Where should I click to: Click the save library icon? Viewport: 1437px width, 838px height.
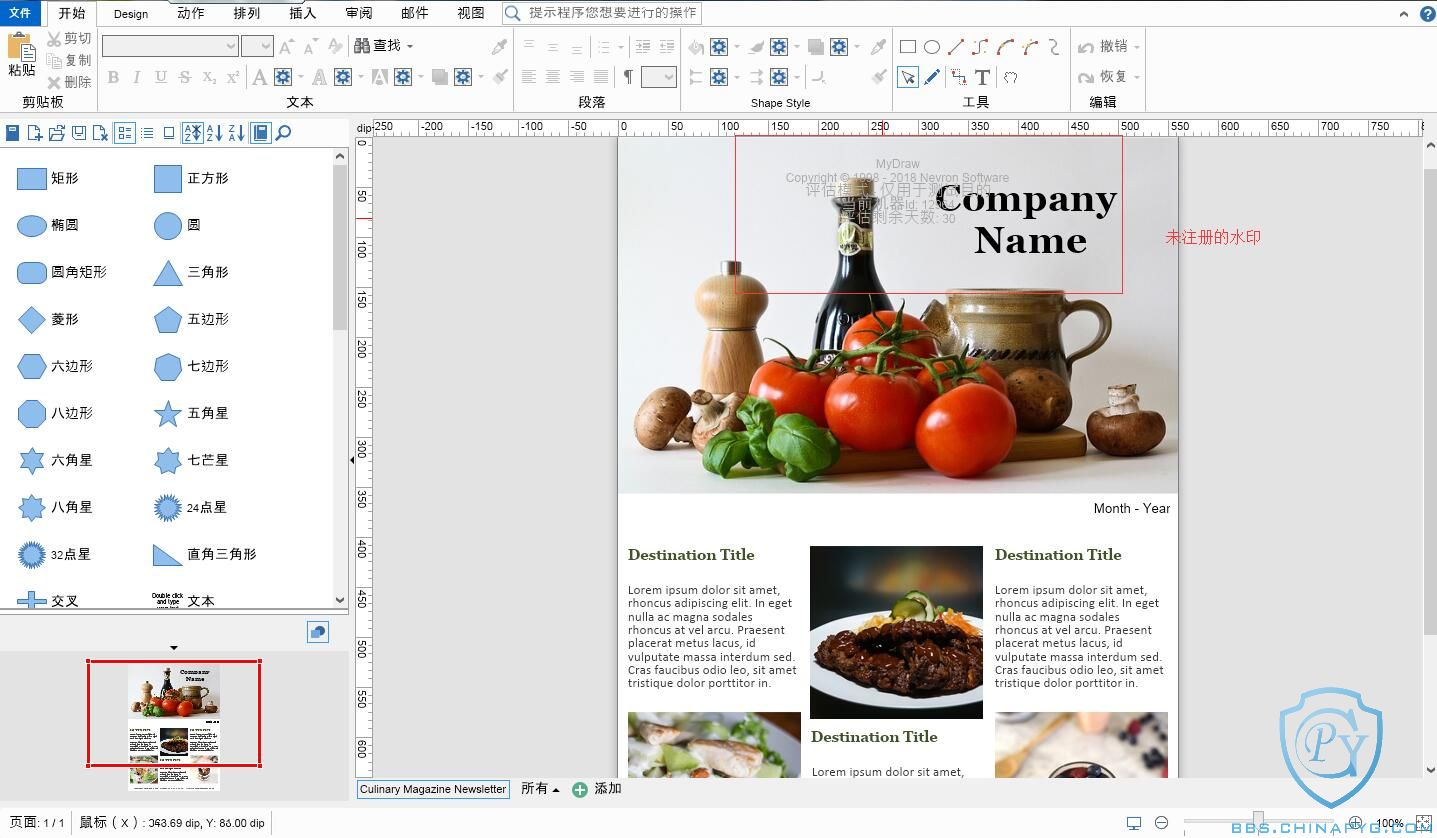pos(79,133)
